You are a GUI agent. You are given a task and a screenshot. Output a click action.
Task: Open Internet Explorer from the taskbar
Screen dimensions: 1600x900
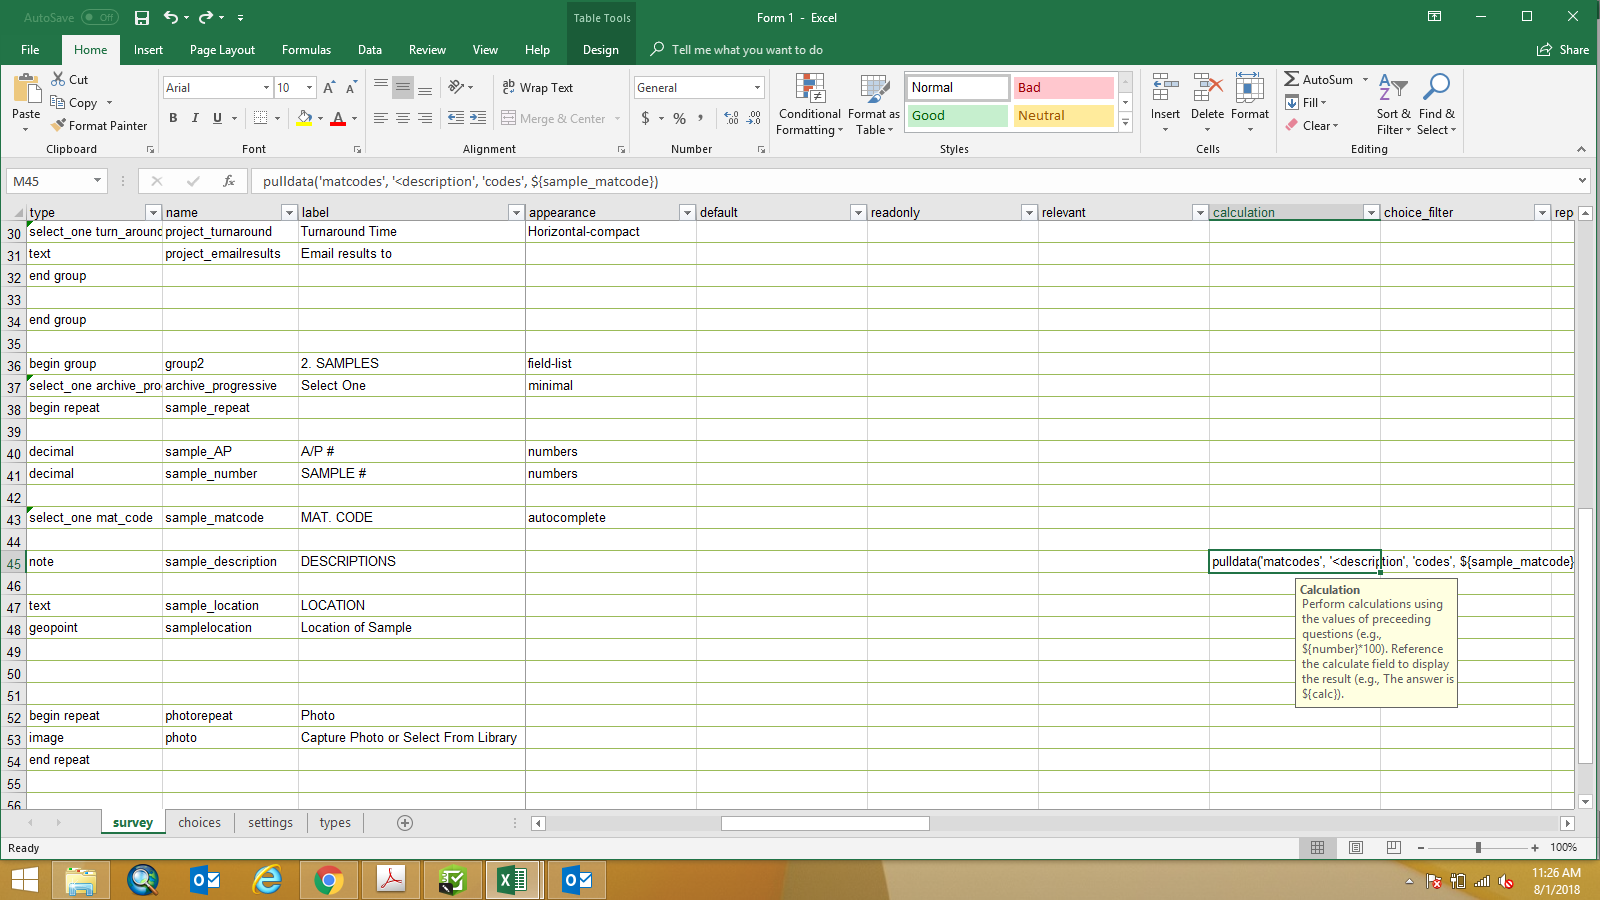pos(267,880)
